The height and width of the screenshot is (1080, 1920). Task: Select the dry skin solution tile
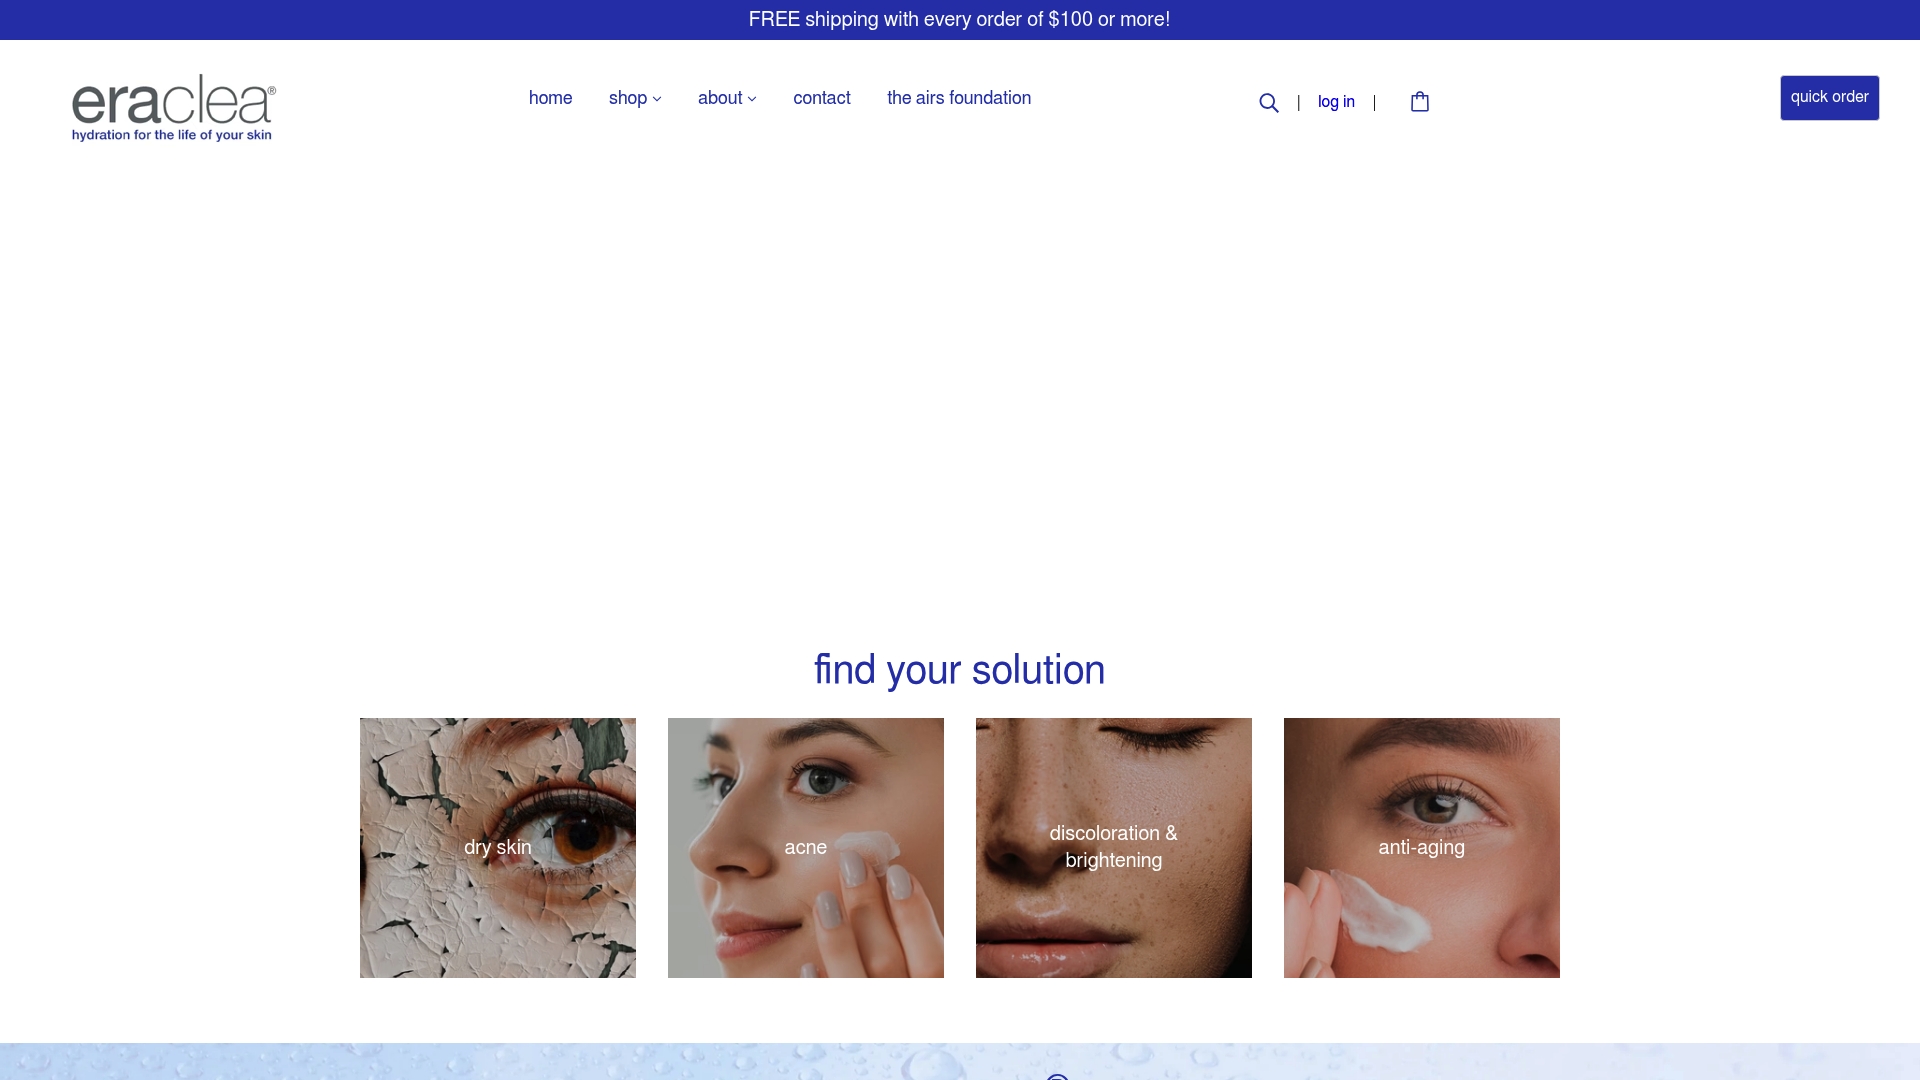click(x=498, y=848)
